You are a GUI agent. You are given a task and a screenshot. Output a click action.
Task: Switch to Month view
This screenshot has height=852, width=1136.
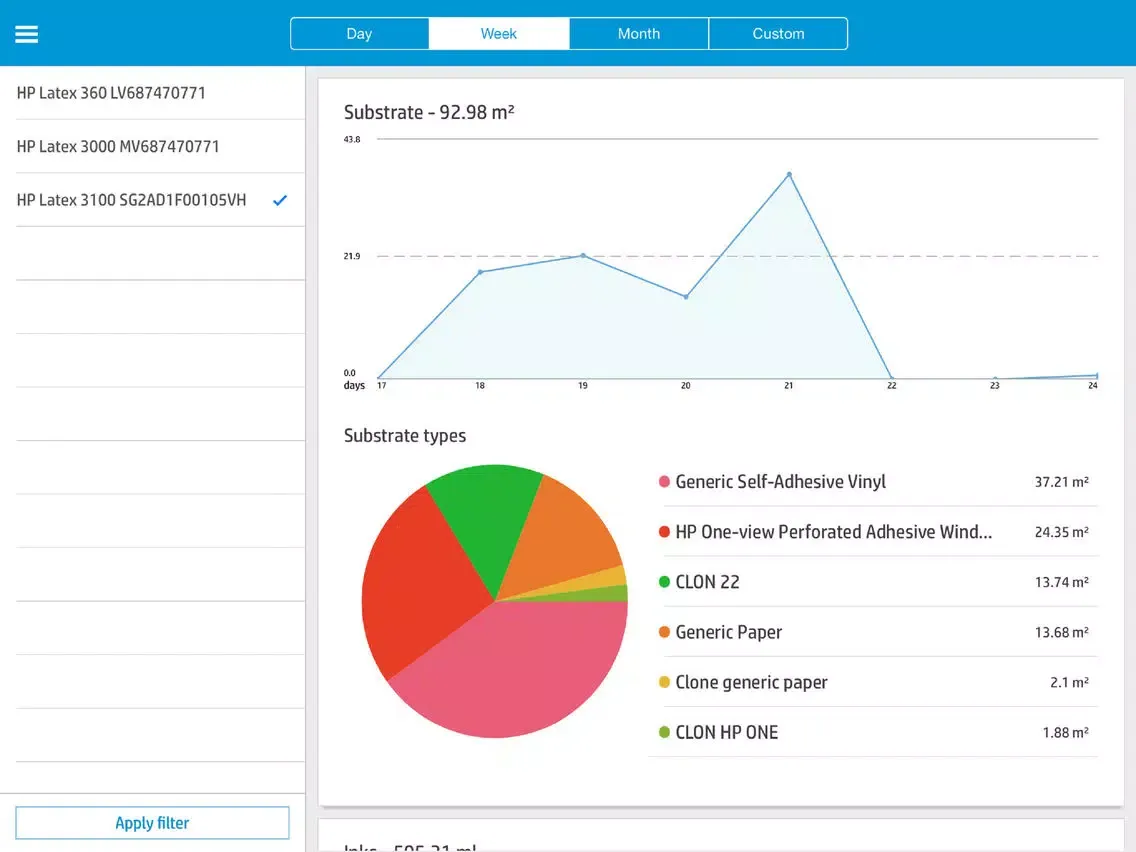(638, 33)
